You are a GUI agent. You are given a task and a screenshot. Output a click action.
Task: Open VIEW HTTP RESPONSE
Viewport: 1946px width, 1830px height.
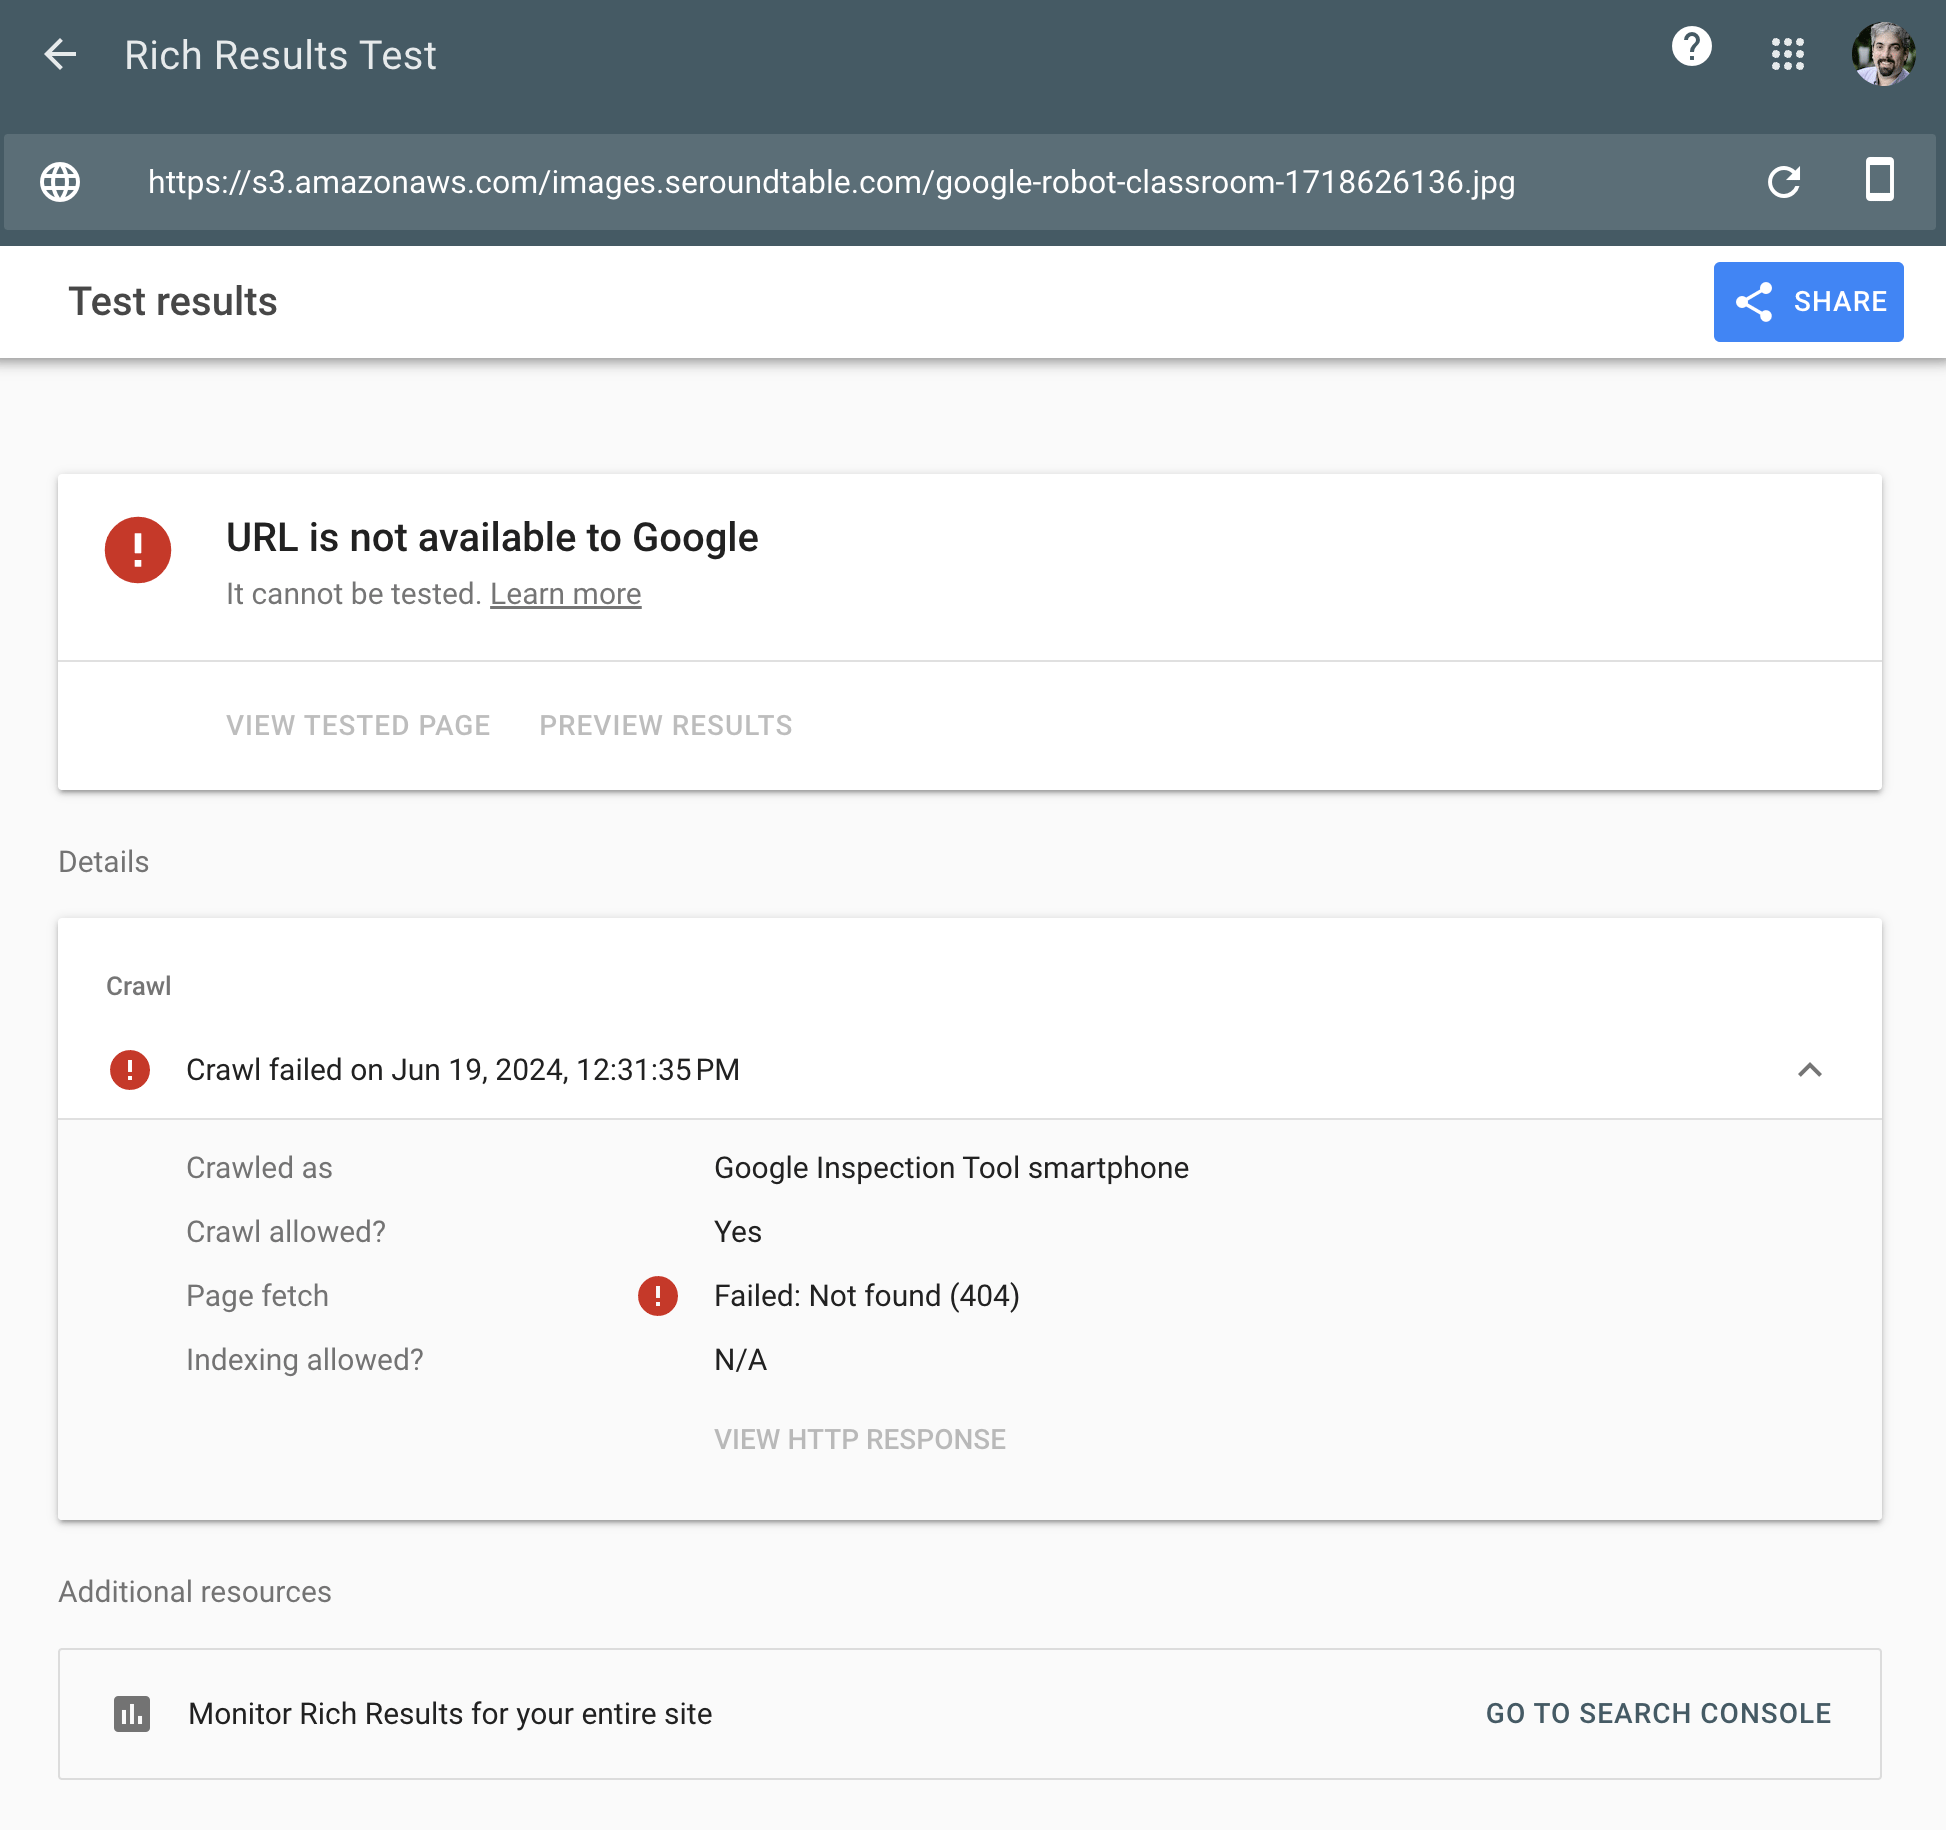[x=860, y=1439]
